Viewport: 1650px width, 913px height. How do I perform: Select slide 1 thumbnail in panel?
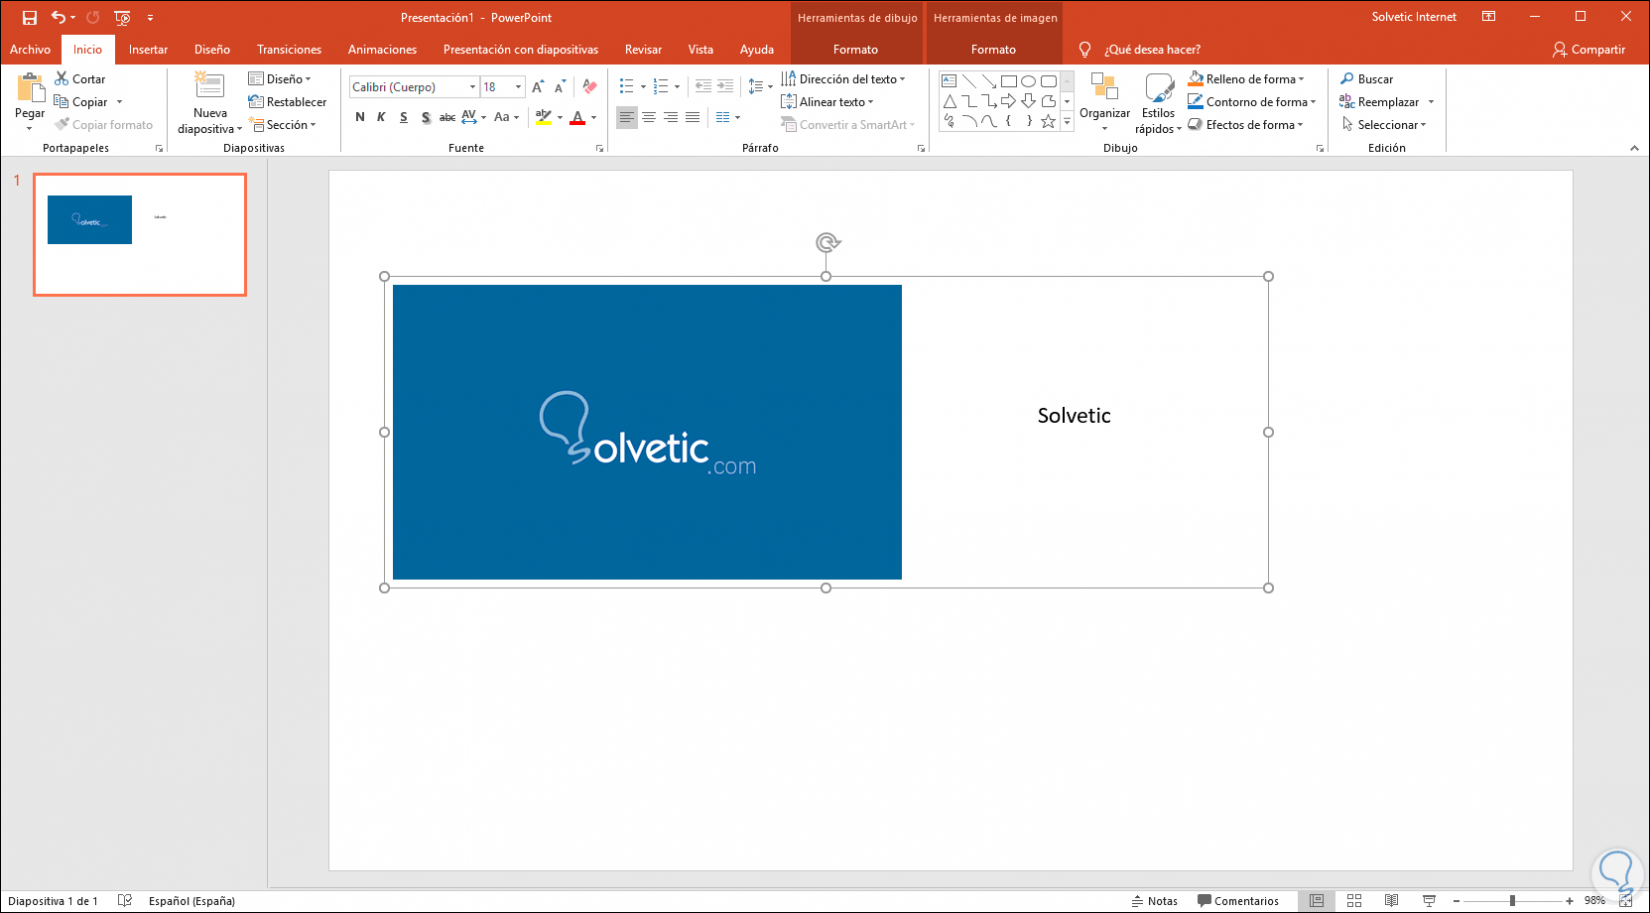tap(140, 234)
